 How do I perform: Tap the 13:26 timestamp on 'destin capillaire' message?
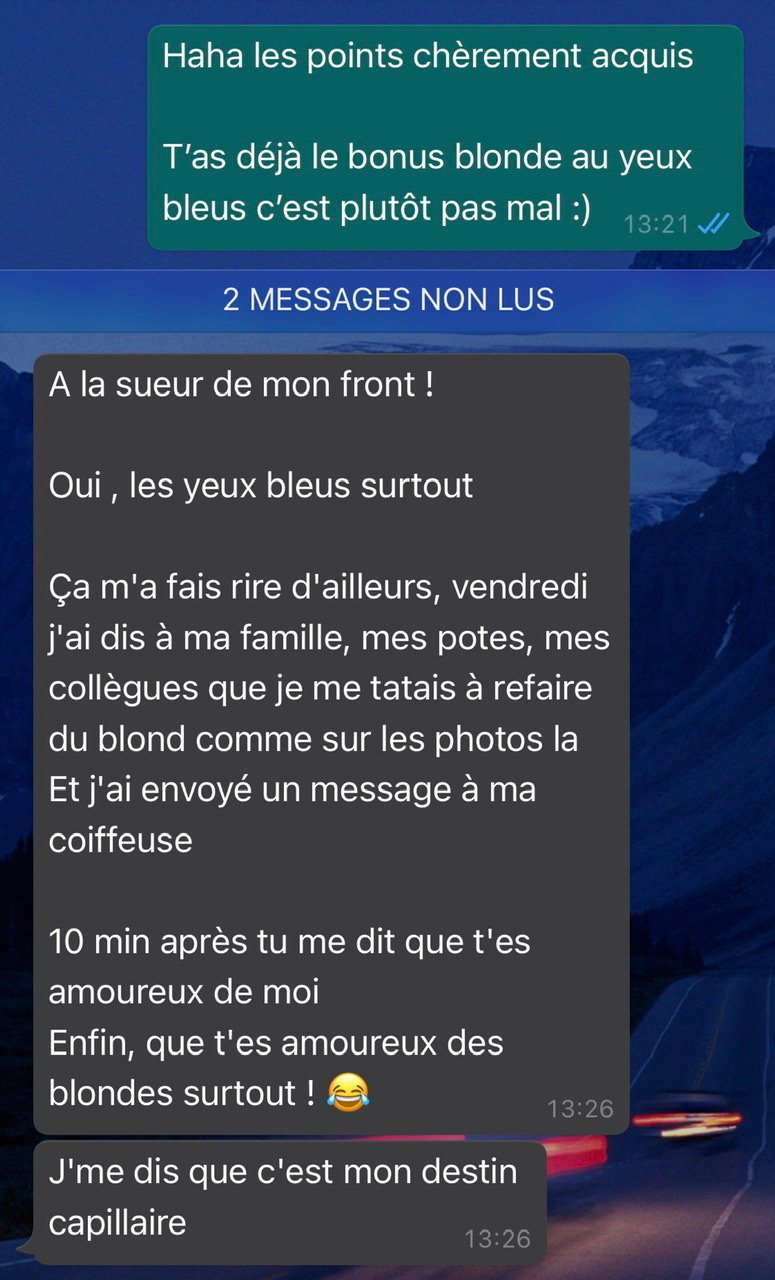pos(497,1239)
